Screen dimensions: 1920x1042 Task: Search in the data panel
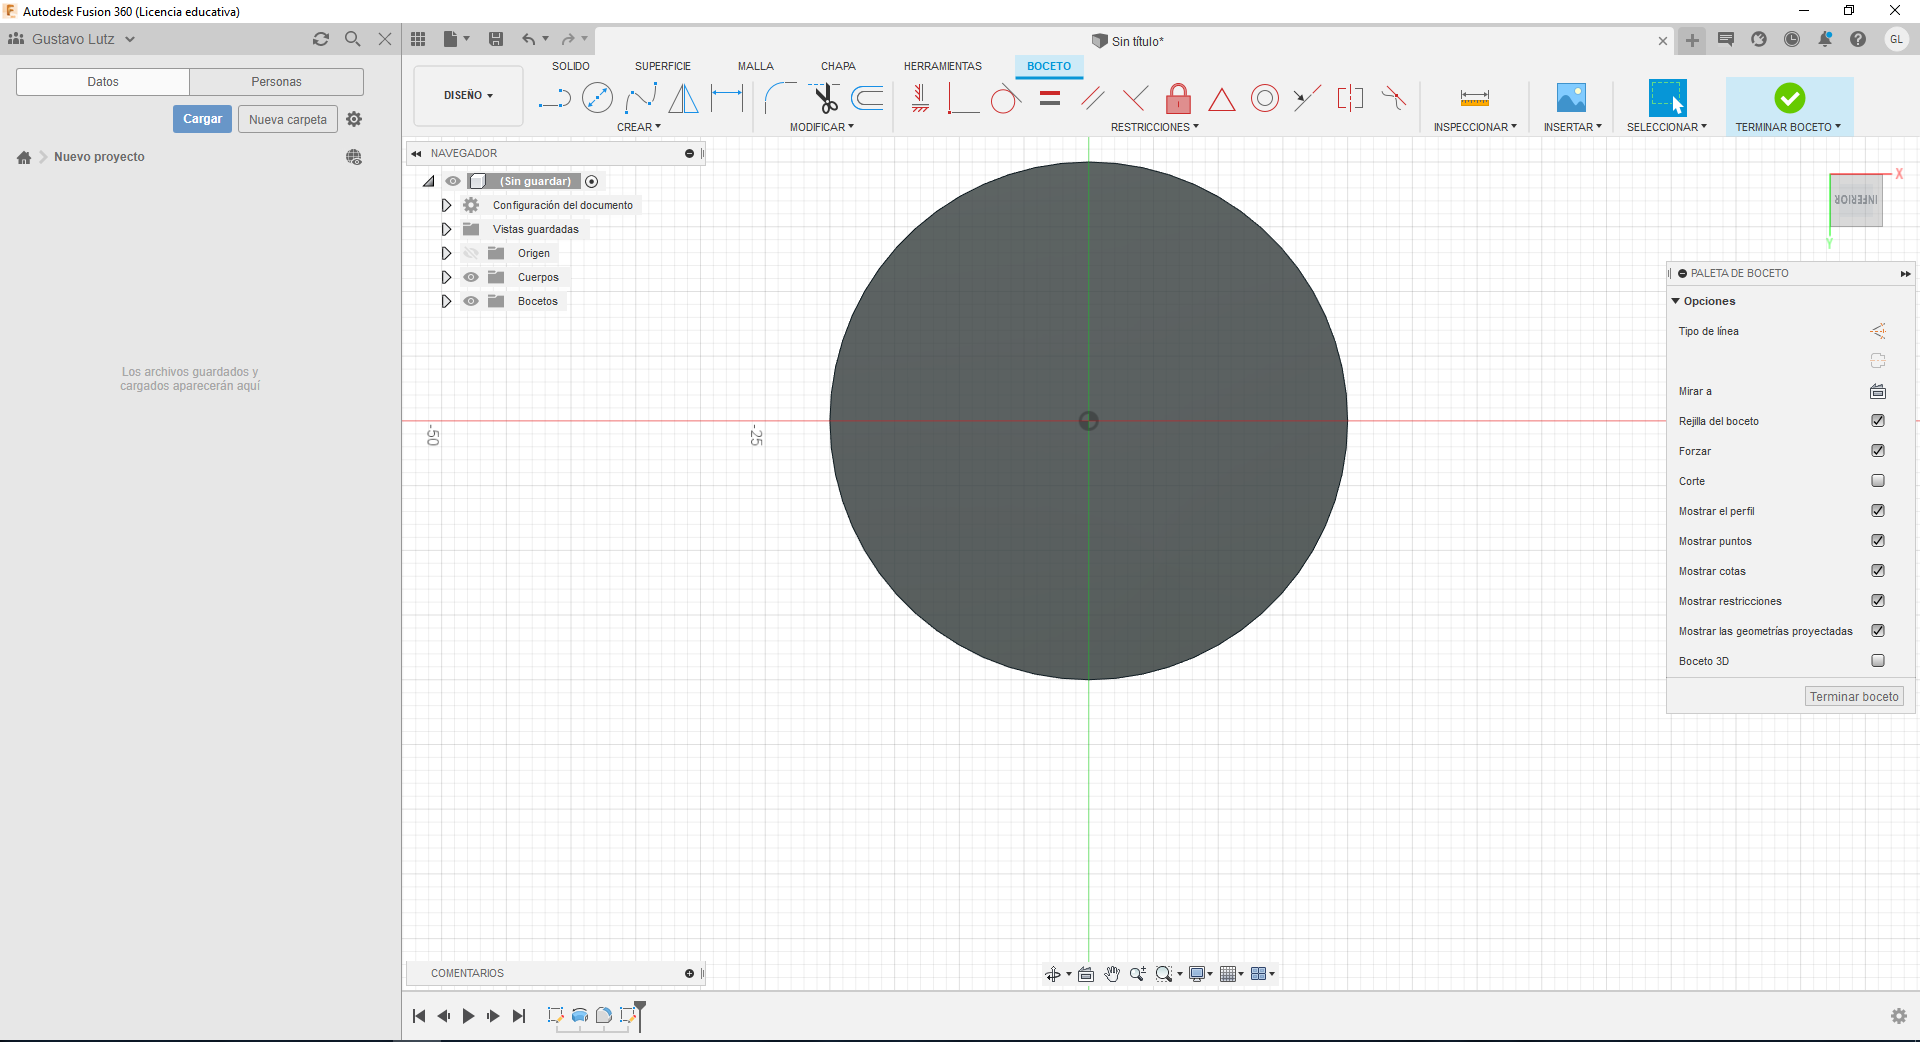tap(352, 39)
